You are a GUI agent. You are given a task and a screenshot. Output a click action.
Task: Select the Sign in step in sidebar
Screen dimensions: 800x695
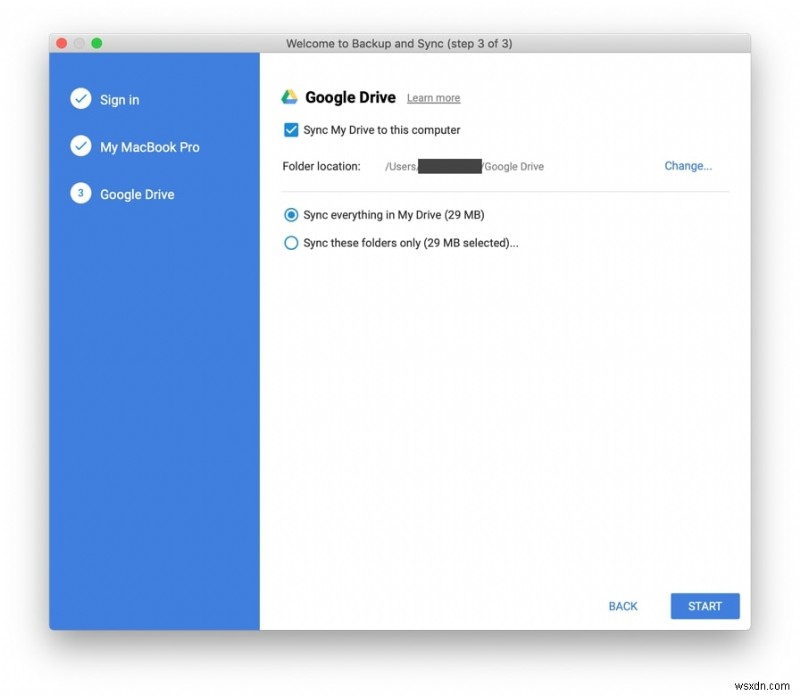click(x=119, y=99)
